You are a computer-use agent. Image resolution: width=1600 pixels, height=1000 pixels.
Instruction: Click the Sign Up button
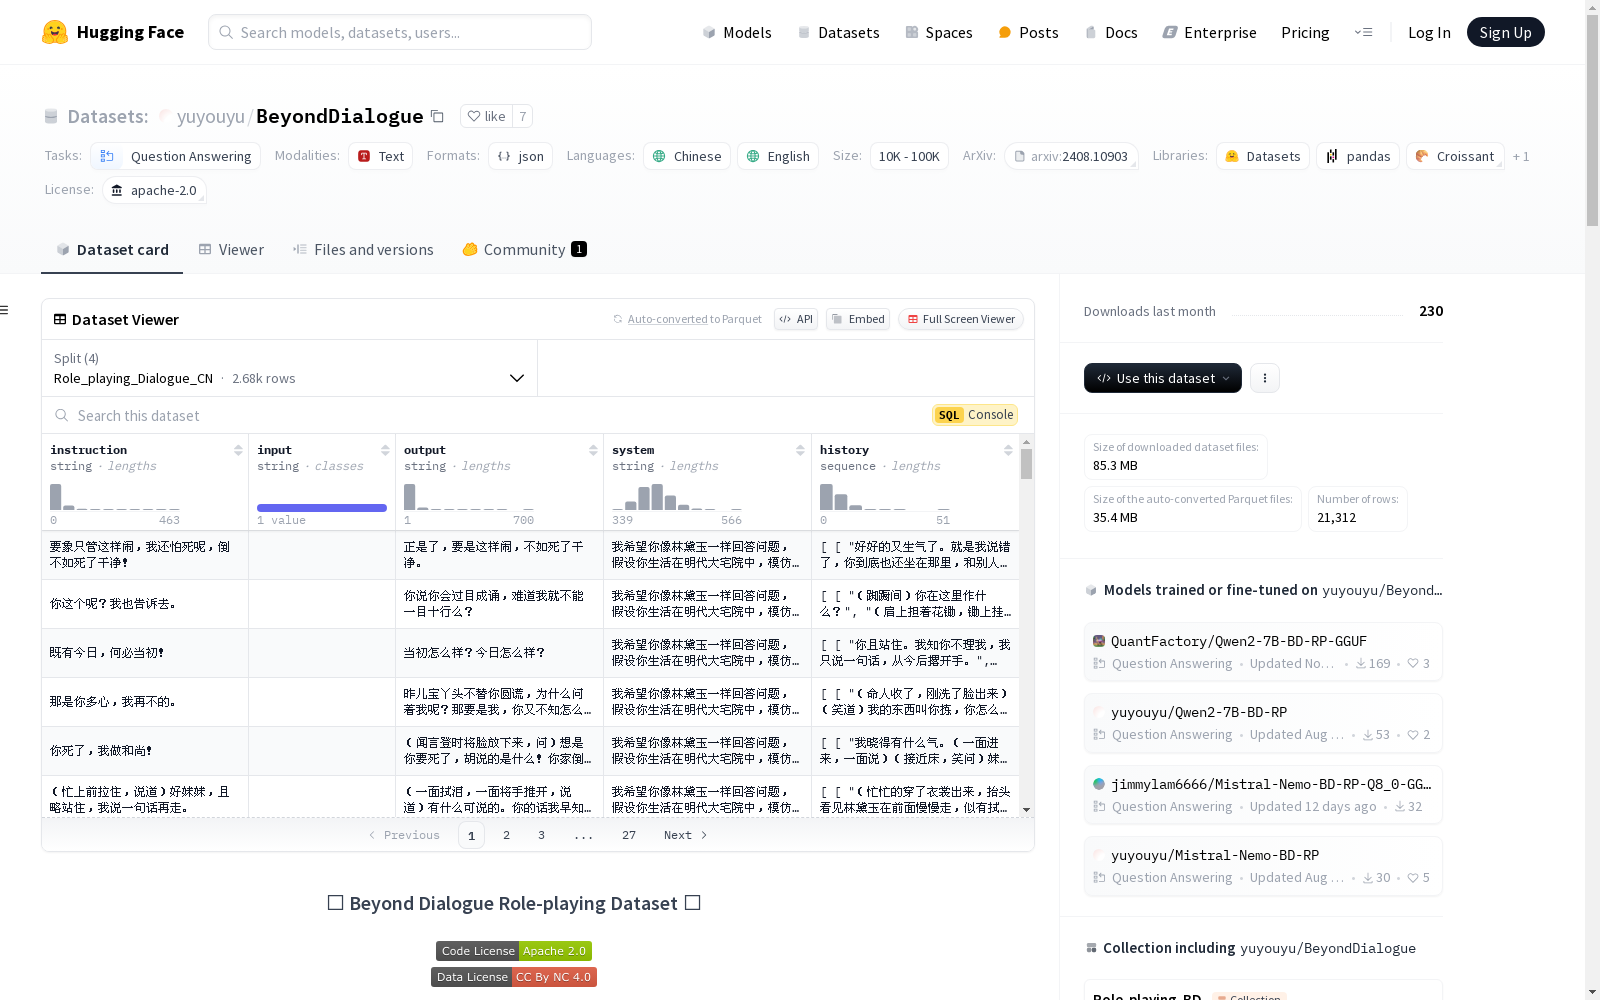(1505, 32)
